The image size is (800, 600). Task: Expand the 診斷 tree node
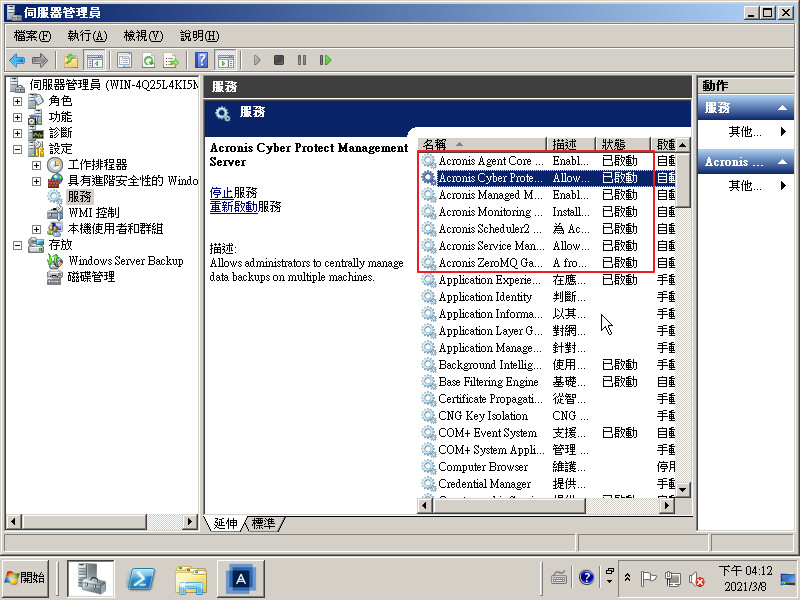[x=17, y=133]
